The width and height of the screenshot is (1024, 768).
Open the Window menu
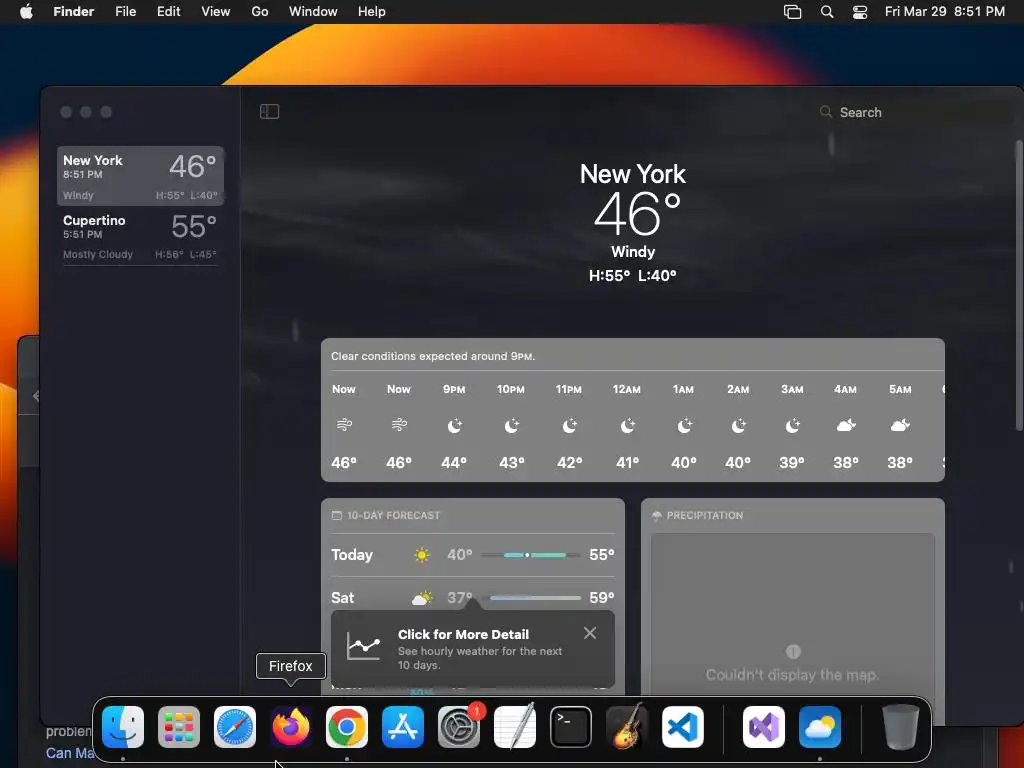tap(313, 12)
